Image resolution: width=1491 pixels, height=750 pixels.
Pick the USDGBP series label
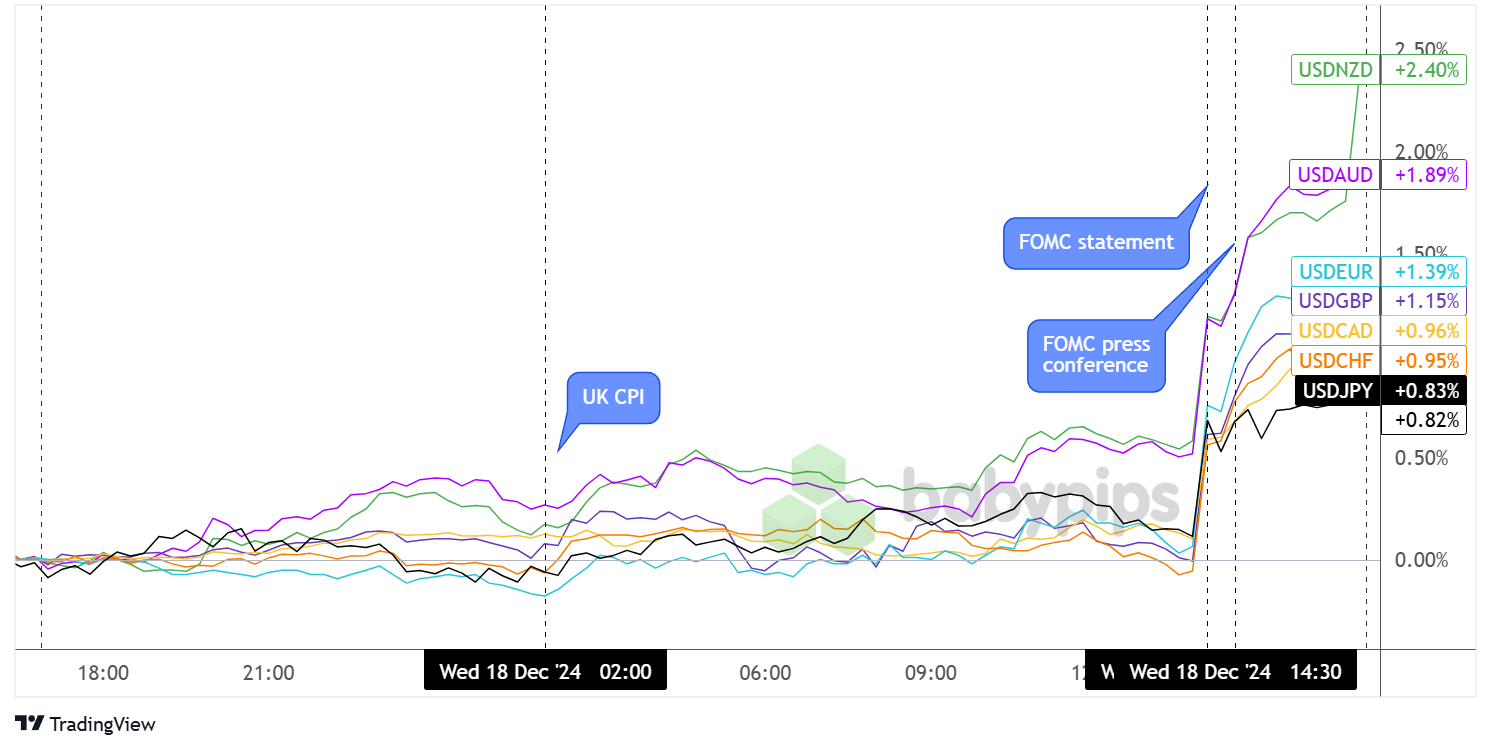pyautogui.click(x=1334, y=300)
